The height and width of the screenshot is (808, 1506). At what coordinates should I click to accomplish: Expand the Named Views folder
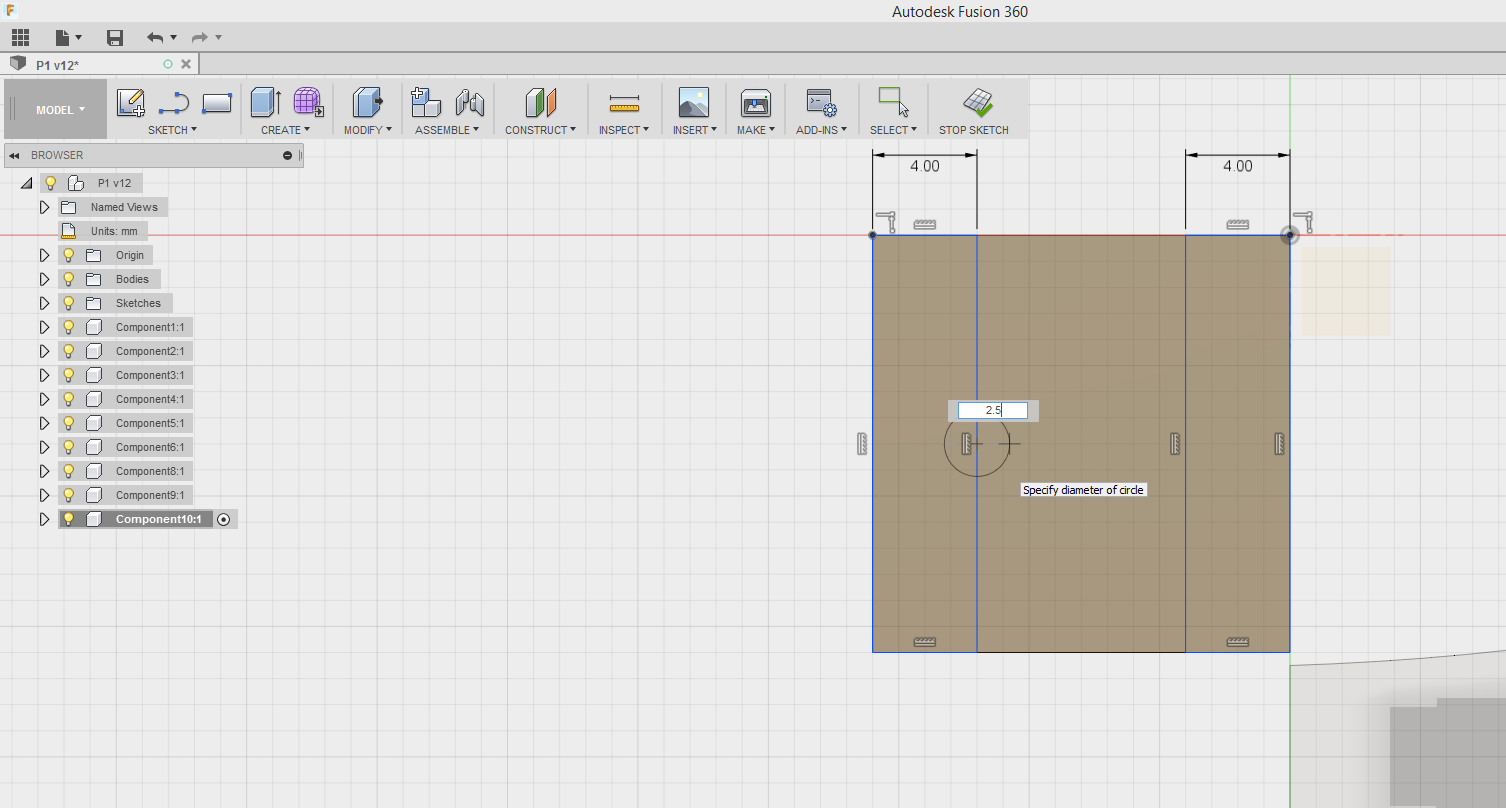(x=44, y=207)
